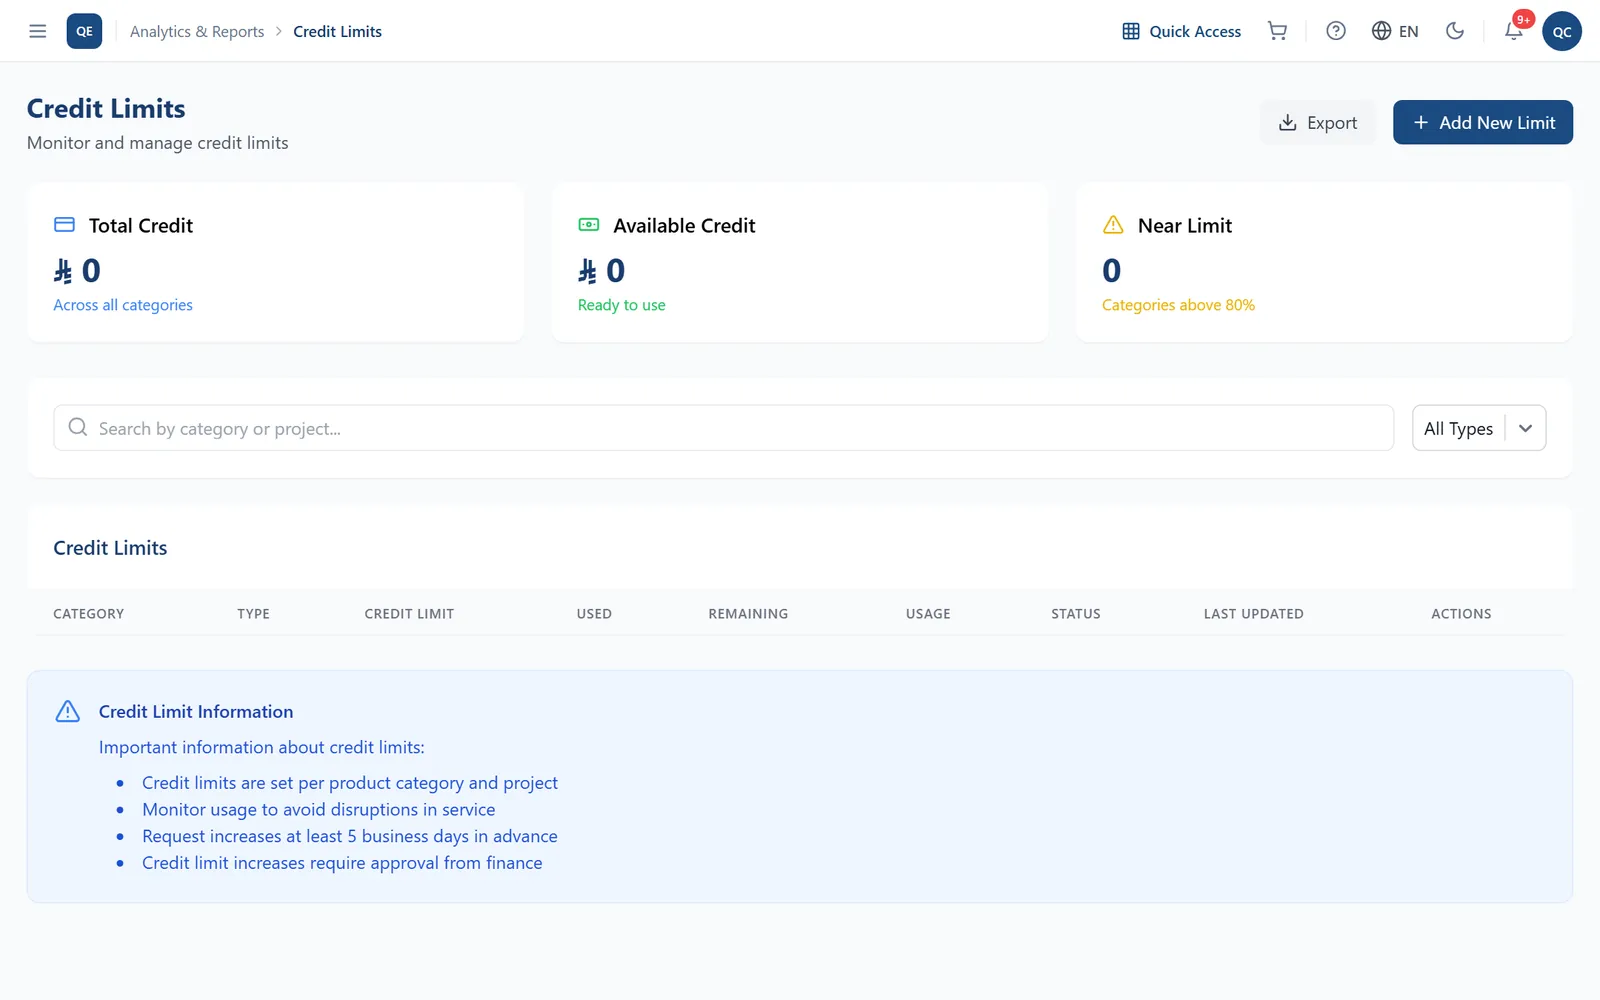Open the hamburger navigation menu
Viewport: 1600px width, 1000px height.
click(x=38, y=31)
